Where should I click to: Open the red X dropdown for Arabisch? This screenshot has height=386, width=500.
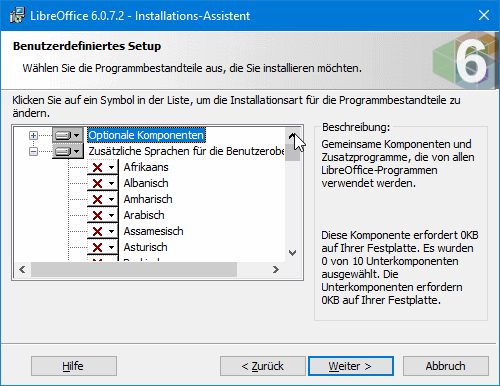(103, 215)
